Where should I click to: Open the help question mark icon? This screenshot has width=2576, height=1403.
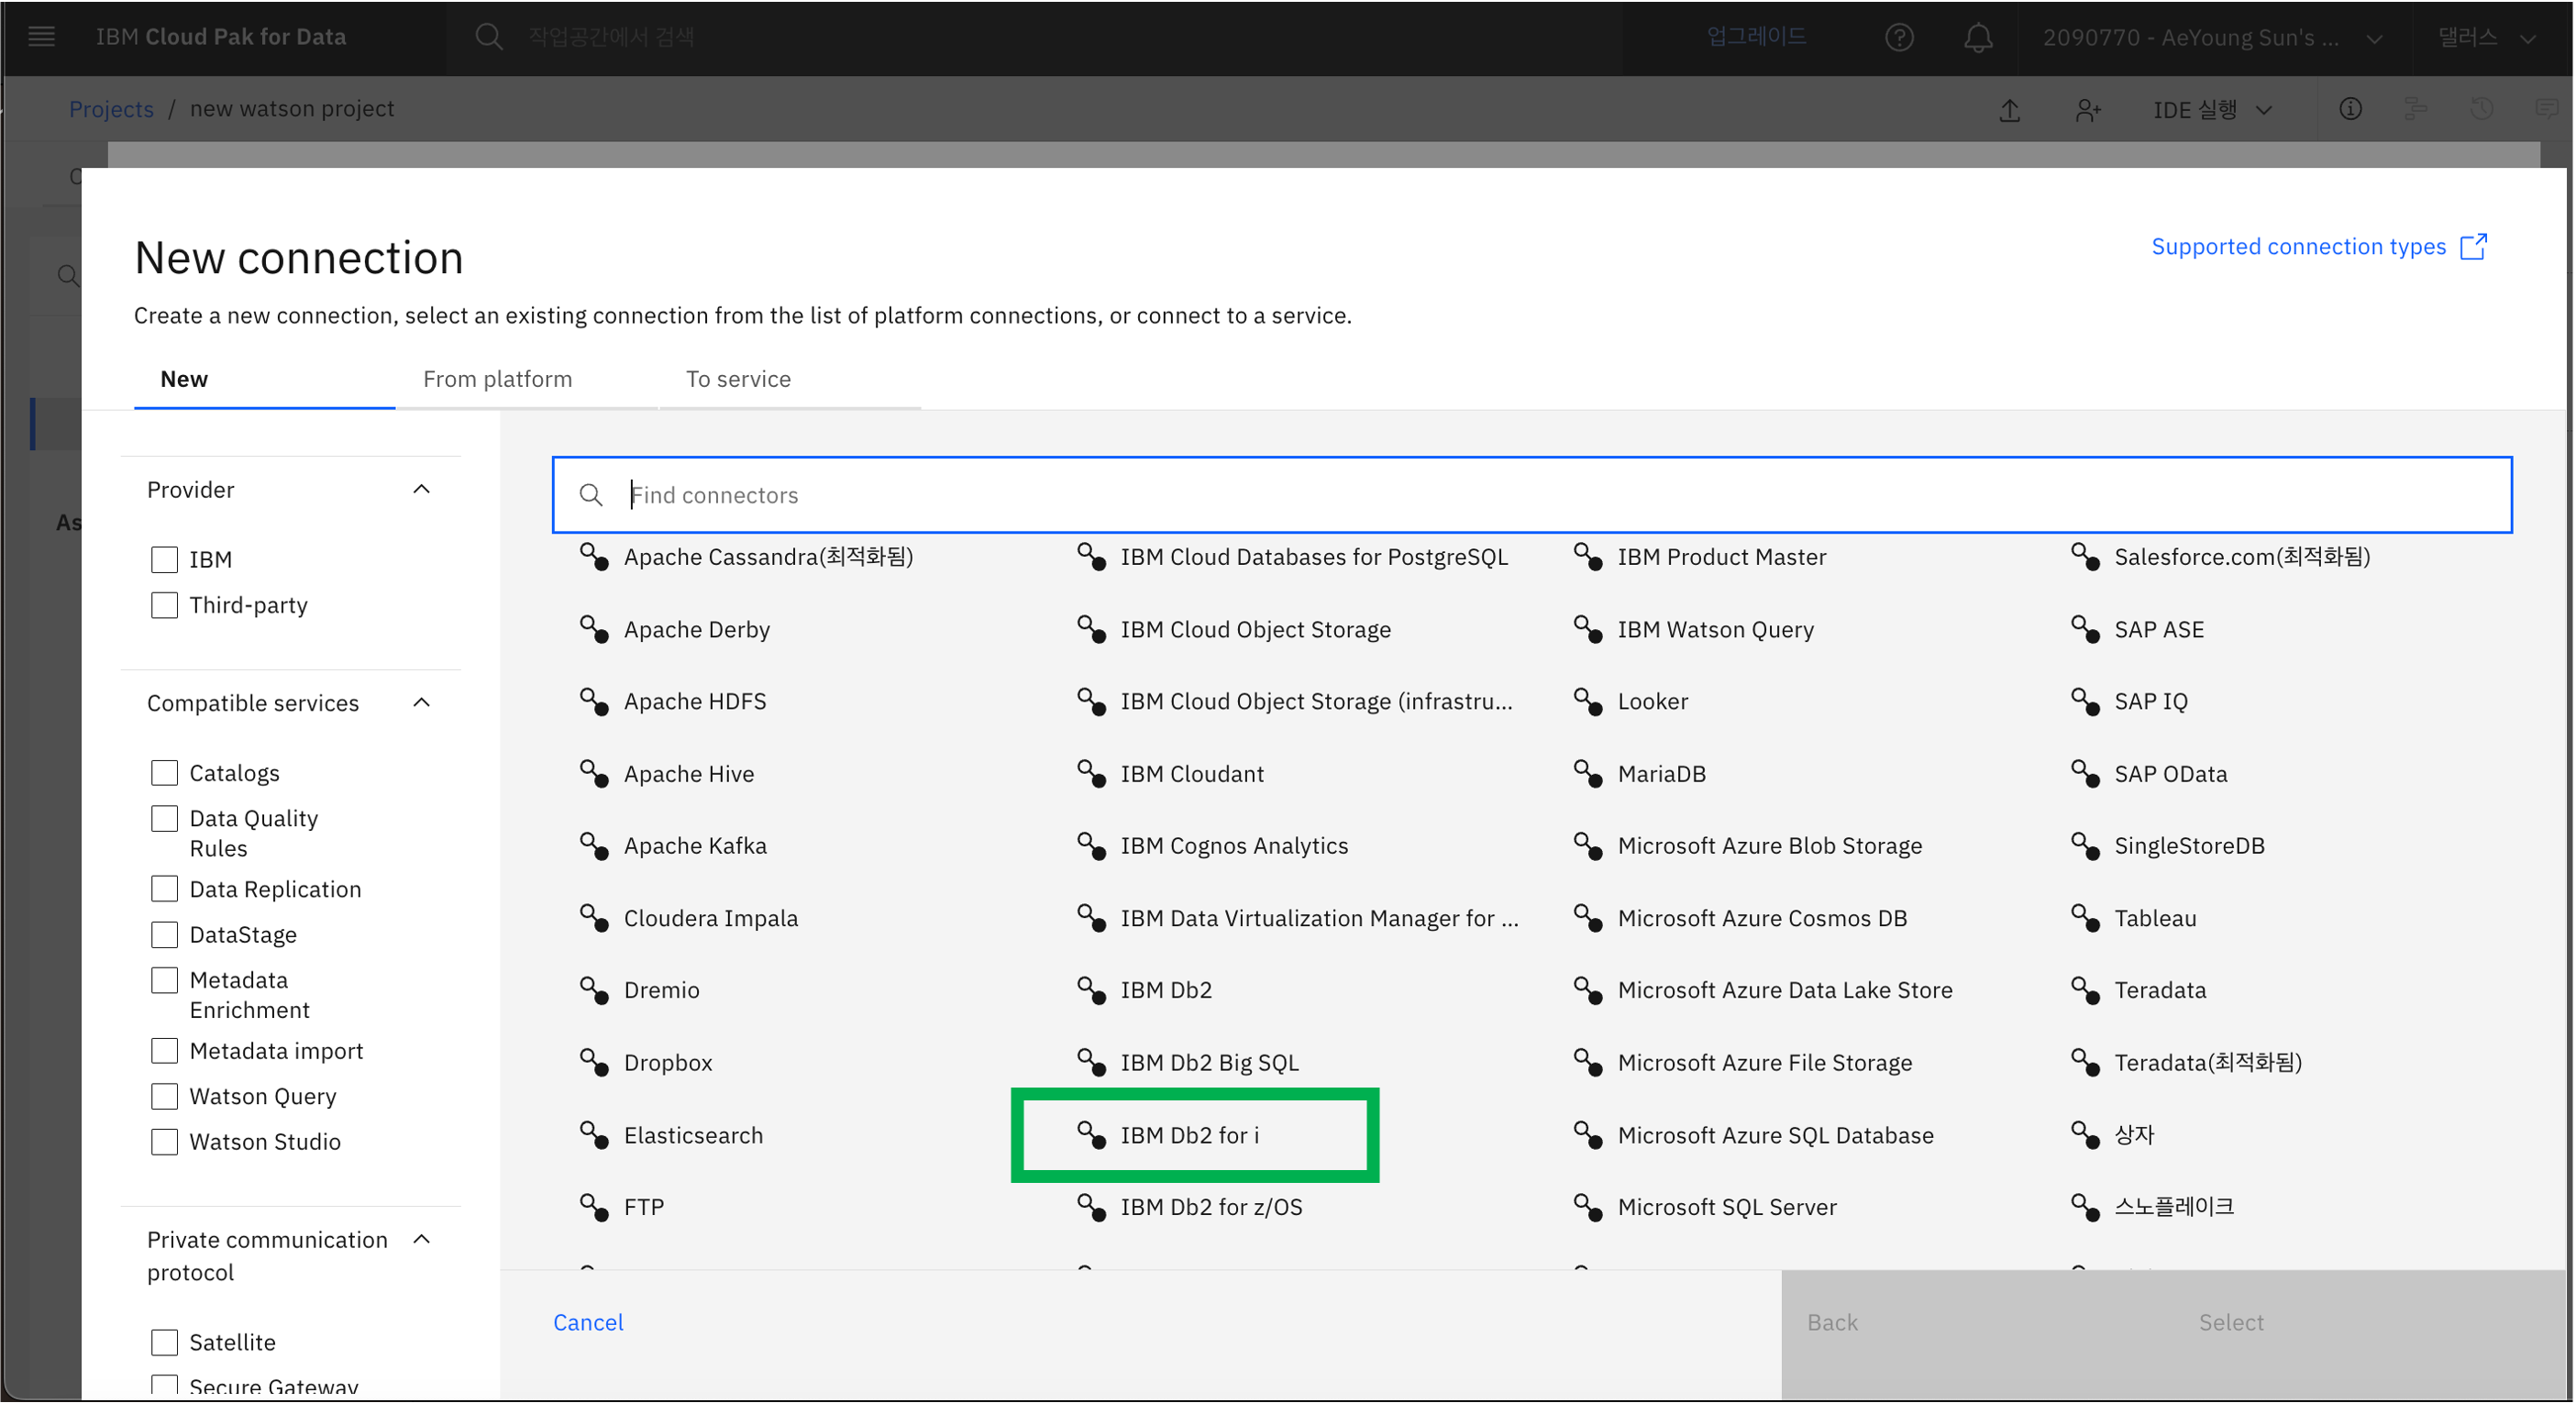click(1898, 38)
